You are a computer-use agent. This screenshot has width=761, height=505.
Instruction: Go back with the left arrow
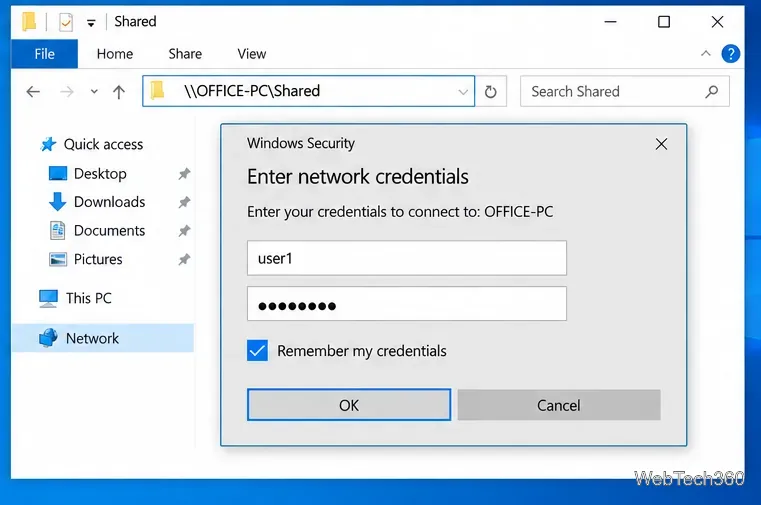point(33,91)
